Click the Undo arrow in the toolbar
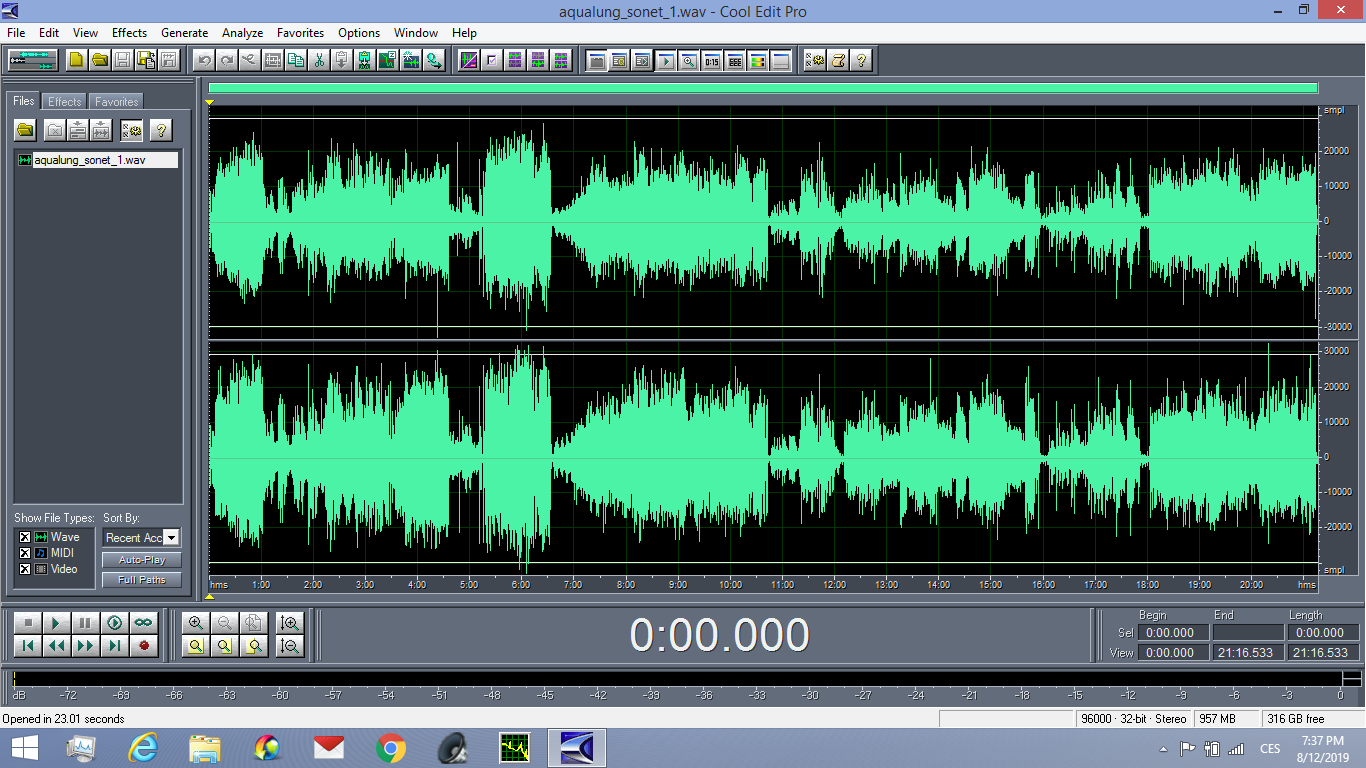1366x768 pixels. click(x=204, y=60)
